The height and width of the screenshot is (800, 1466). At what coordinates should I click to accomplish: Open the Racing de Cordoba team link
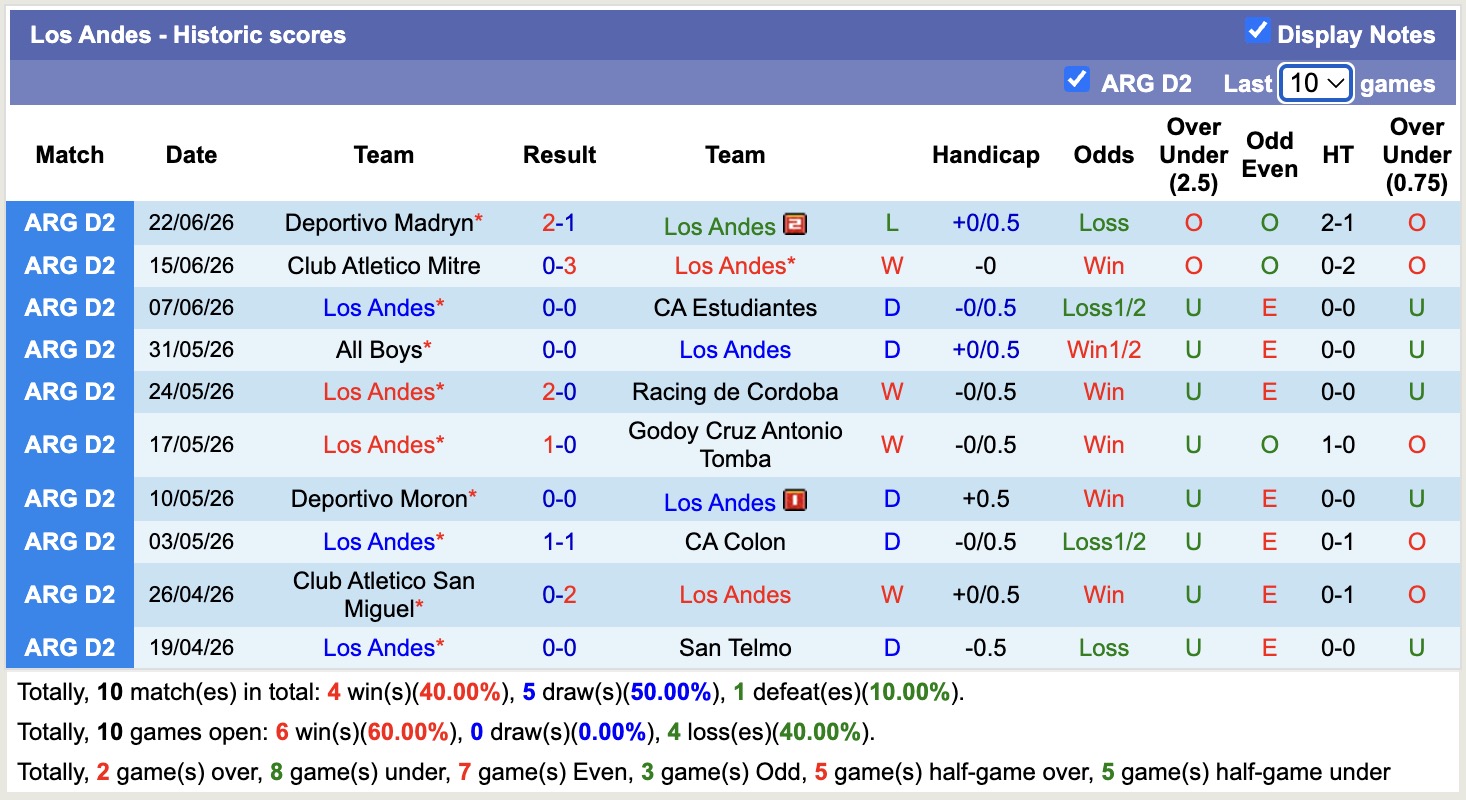[x=735, y=392]
